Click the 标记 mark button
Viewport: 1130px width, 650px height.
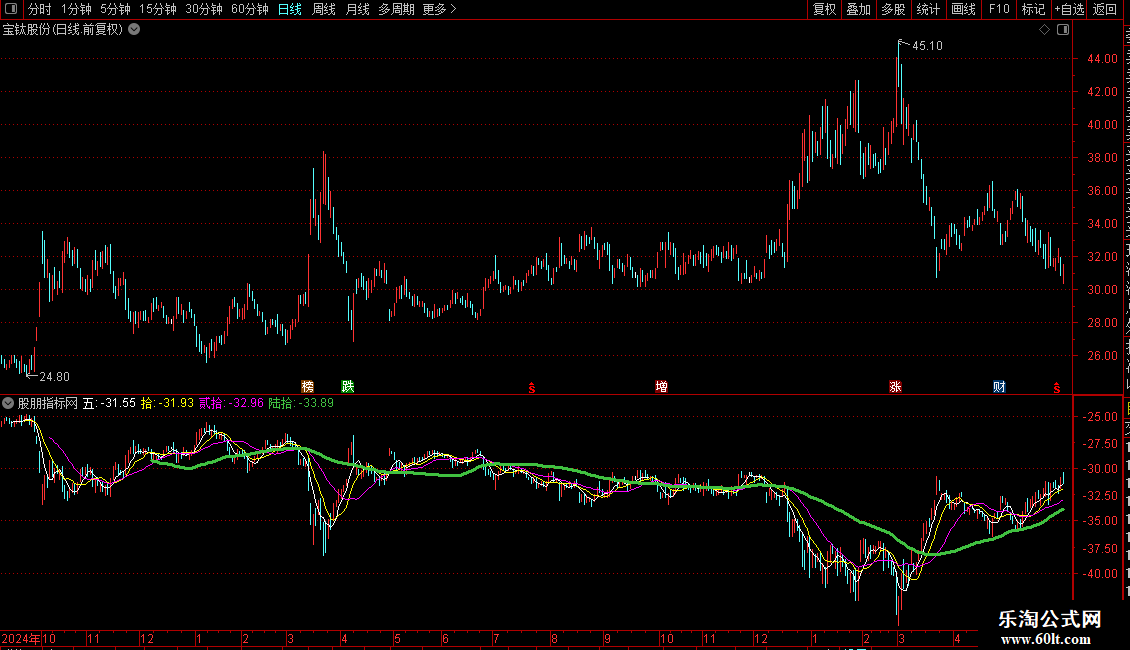click(x=1033, y=9)
